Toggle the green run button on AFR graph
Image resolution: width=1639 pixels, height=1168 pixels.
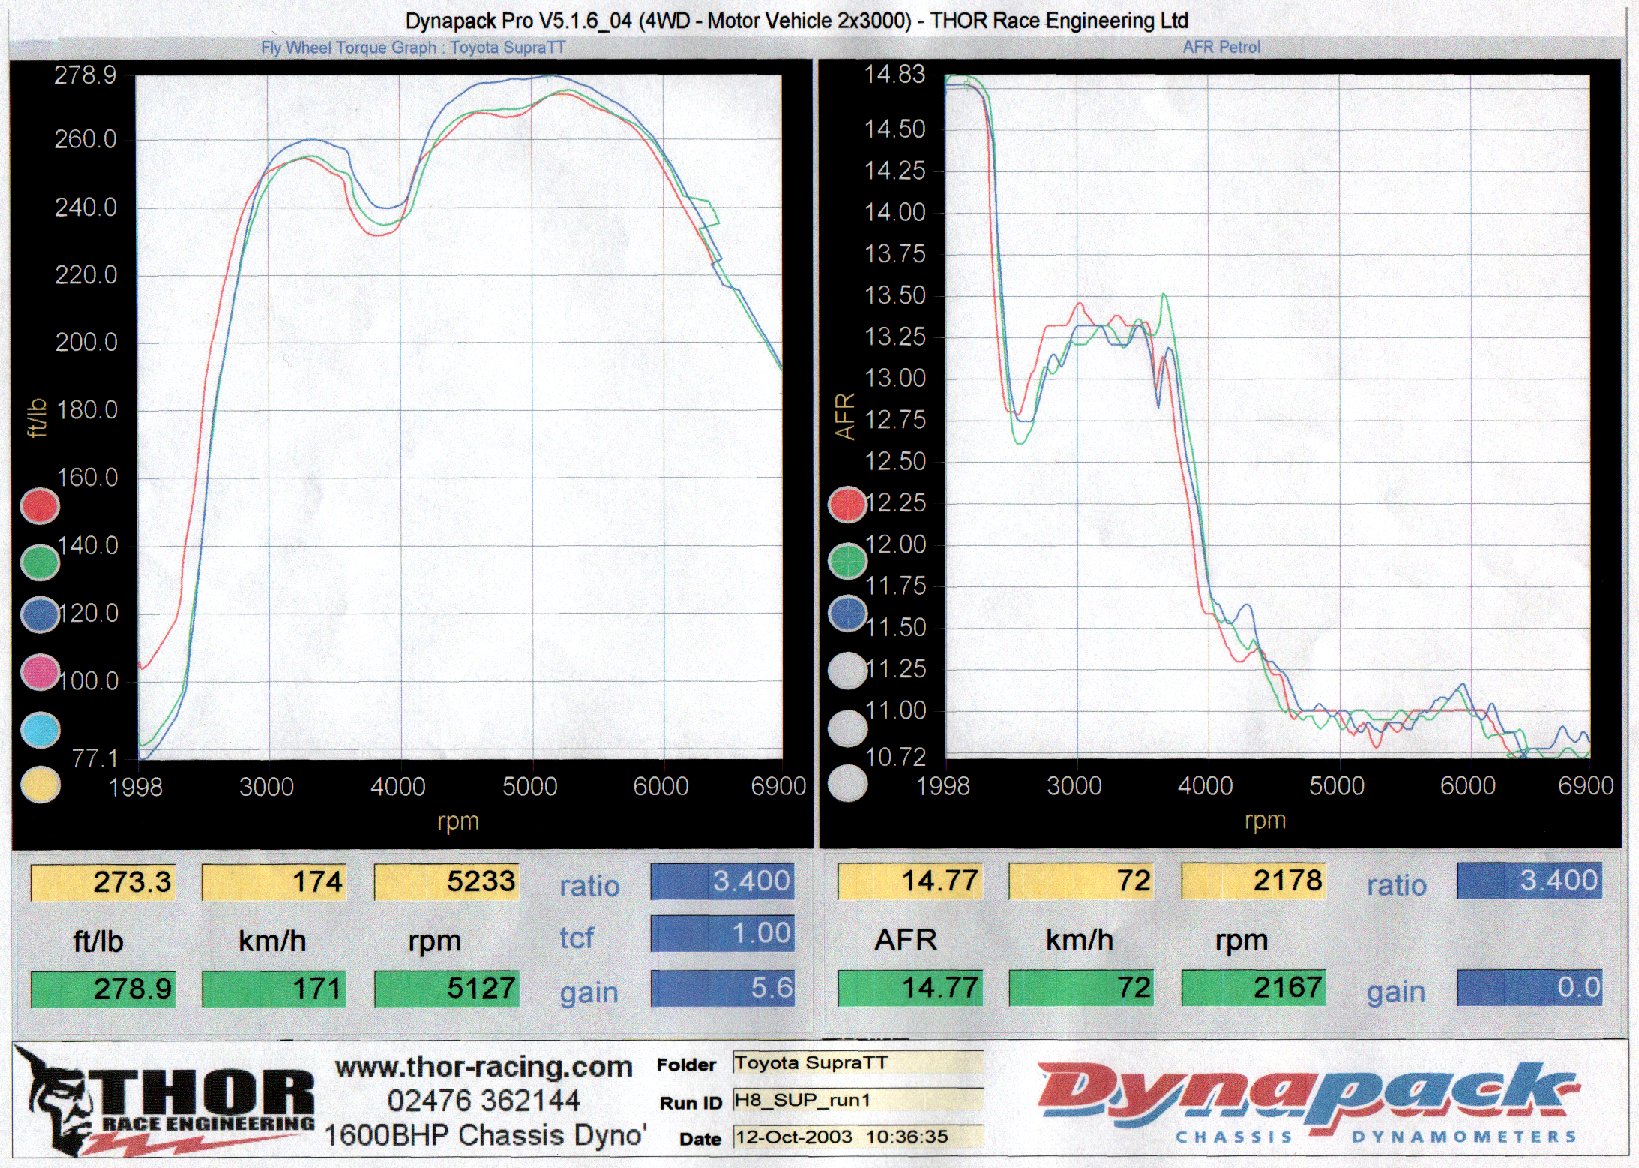point(848,561)
